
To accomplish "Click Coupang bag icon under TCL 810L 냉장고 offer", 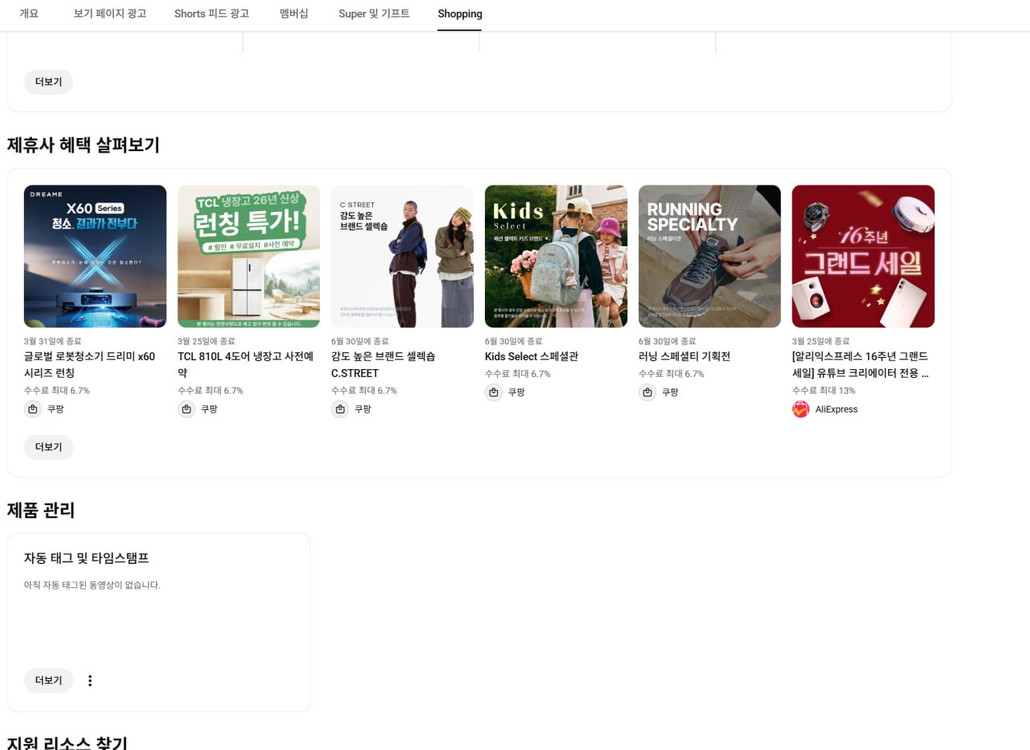I will pos(187,409).
